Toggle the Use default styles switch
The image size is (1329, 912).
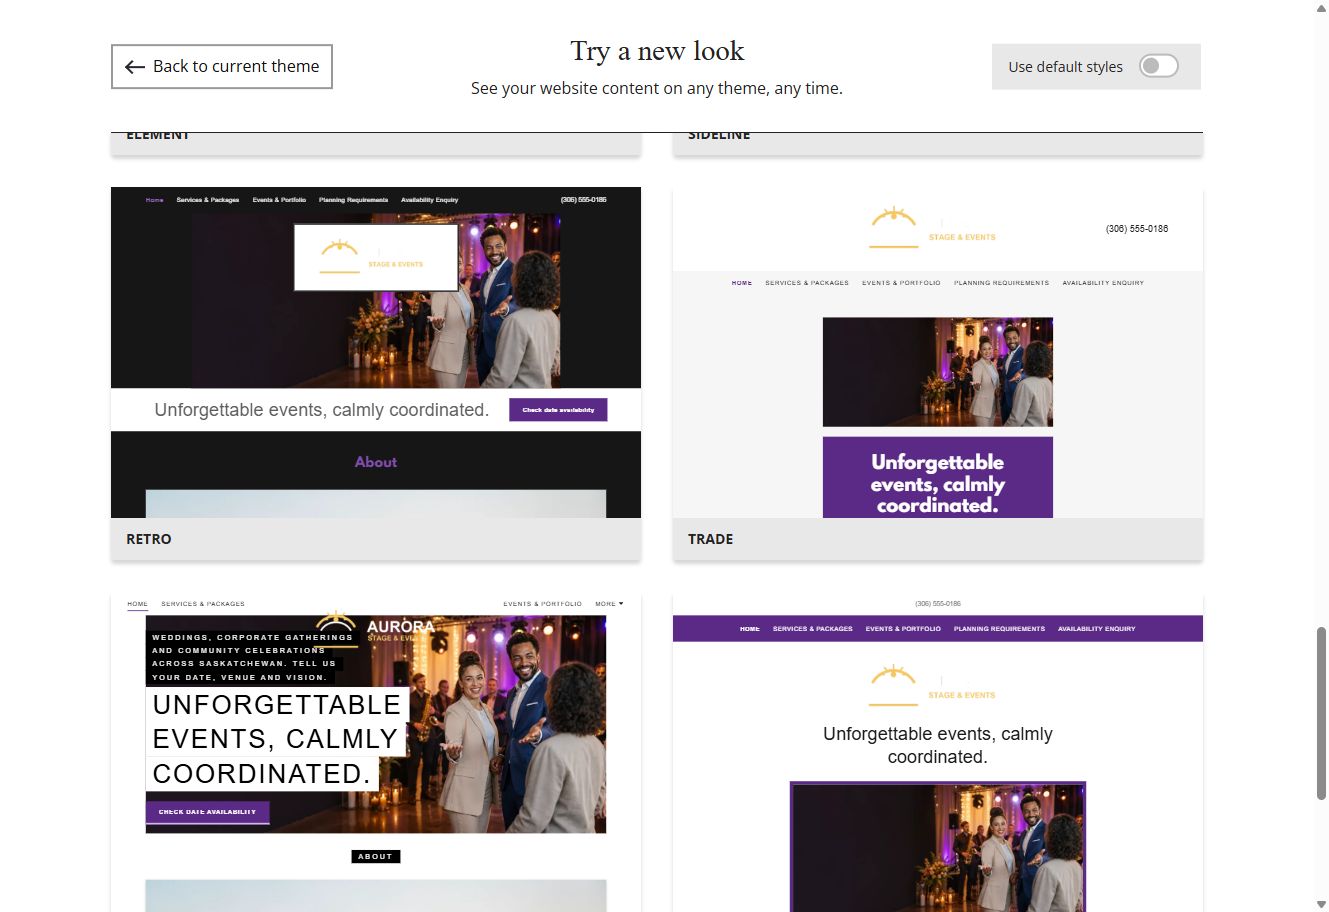click(x=1158, y=66)
